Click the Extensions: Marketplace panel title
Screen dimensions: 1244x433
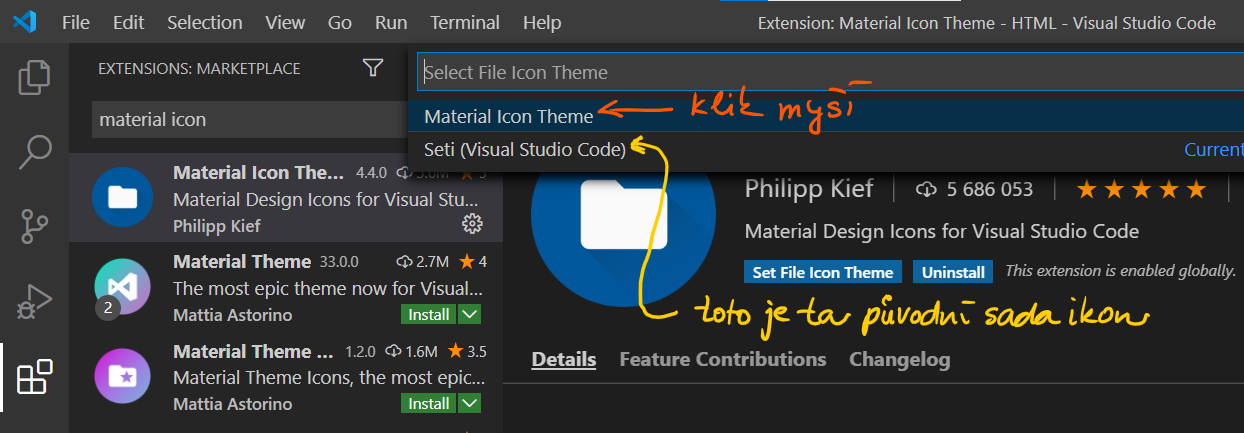199,69
